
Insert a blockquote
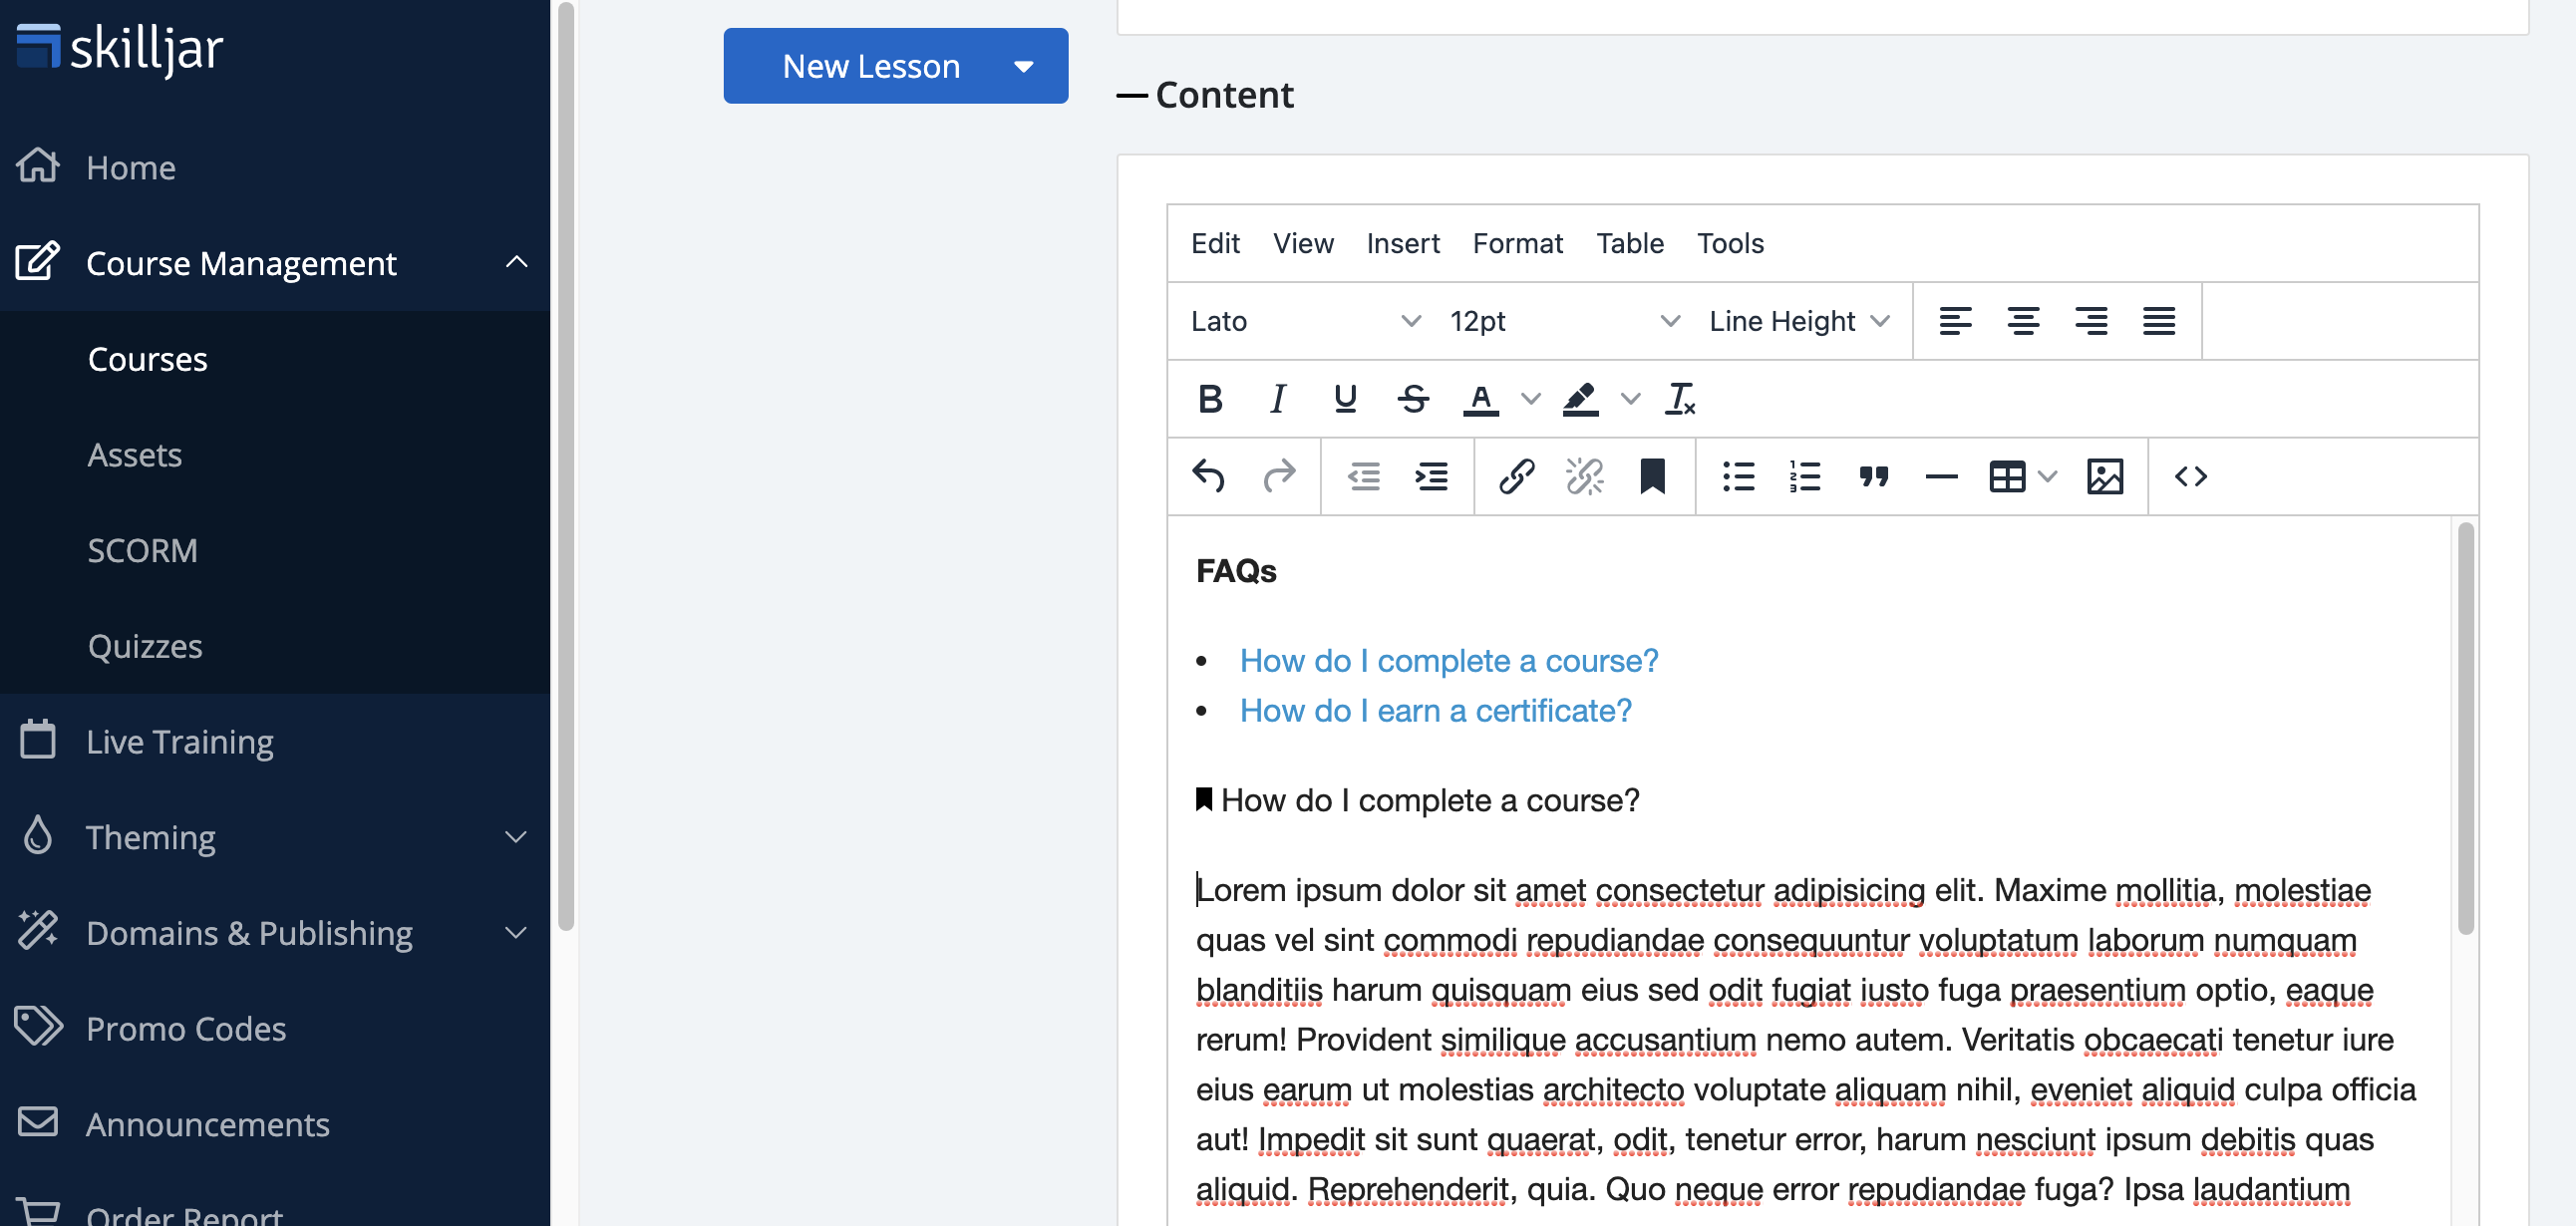click(1874, 477)
